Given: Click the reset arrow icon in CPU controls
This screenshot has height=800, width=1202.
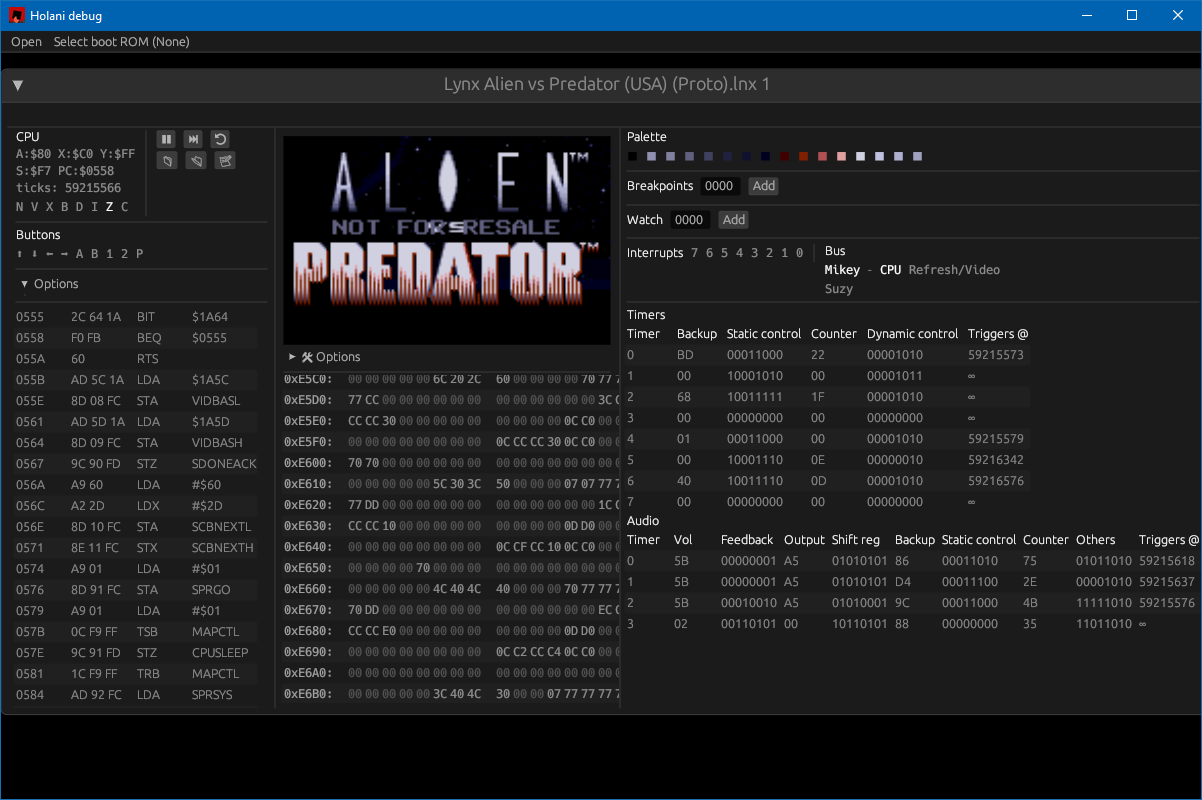Looking at the screenshot, I should pos(220,139).
